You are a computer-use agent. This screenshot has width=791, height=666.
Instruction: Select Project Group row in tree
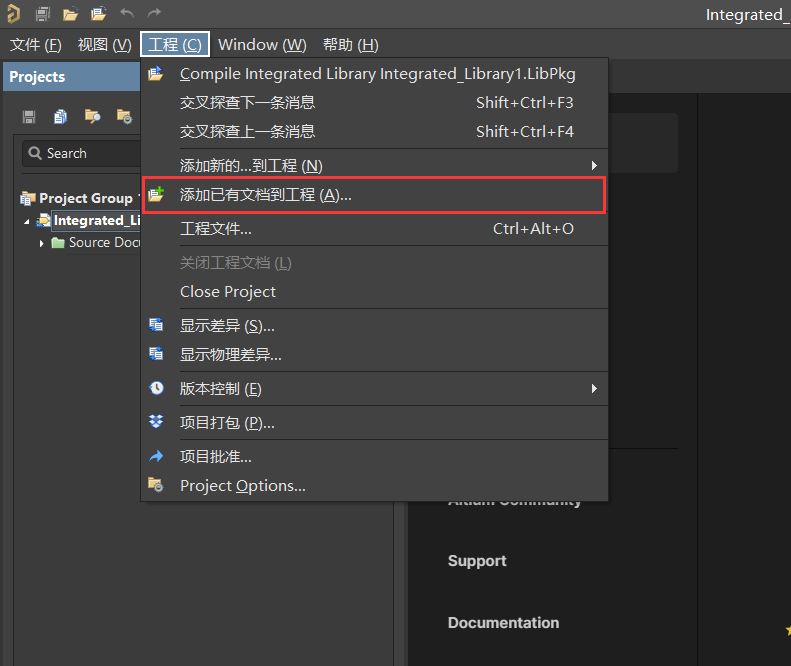(80, 198)
